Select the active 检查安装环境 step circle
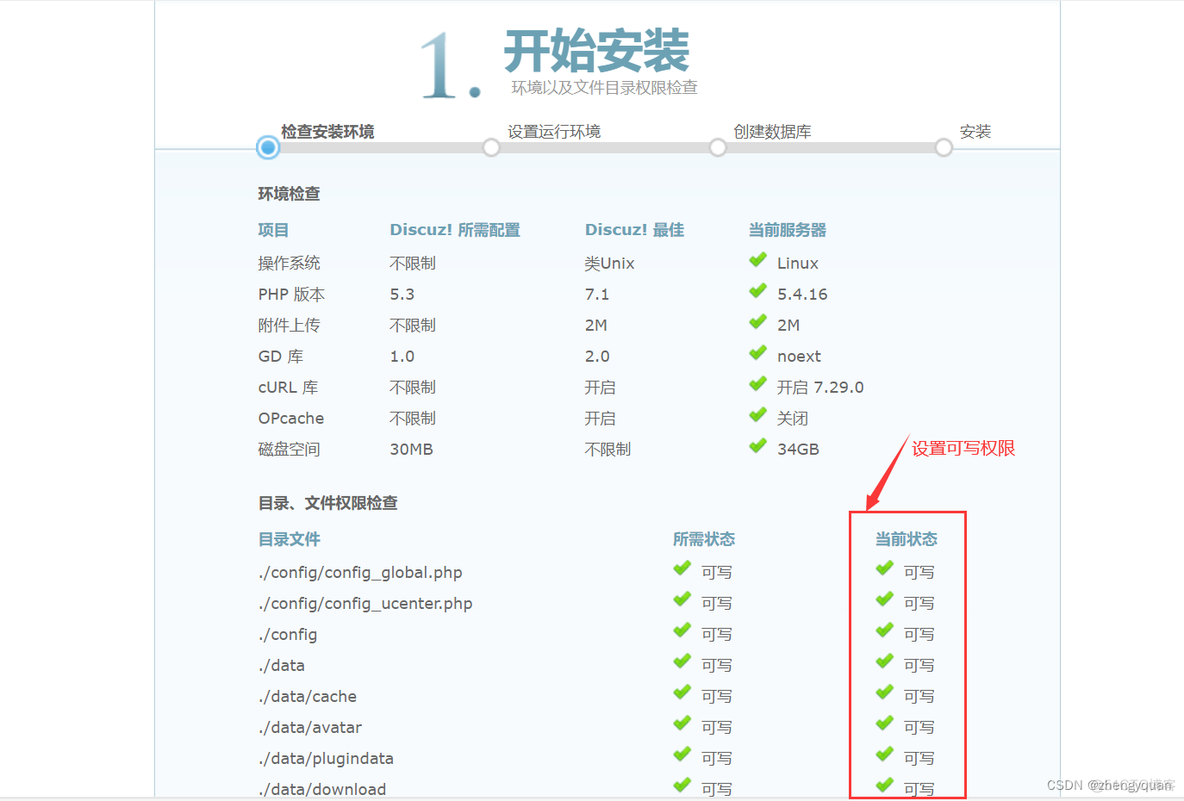1184x801 pixels. pyautogui.click(x=267, y=147)
